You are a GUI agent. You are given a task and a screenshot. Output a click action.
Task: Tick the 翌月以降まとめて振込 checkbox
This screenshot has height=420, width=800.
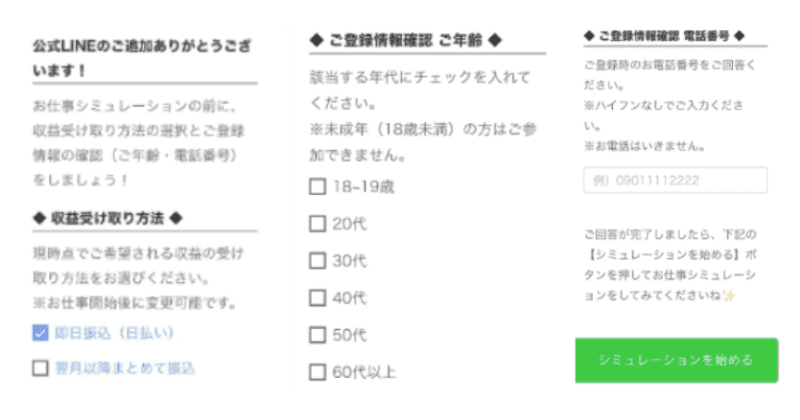(40, 368)
